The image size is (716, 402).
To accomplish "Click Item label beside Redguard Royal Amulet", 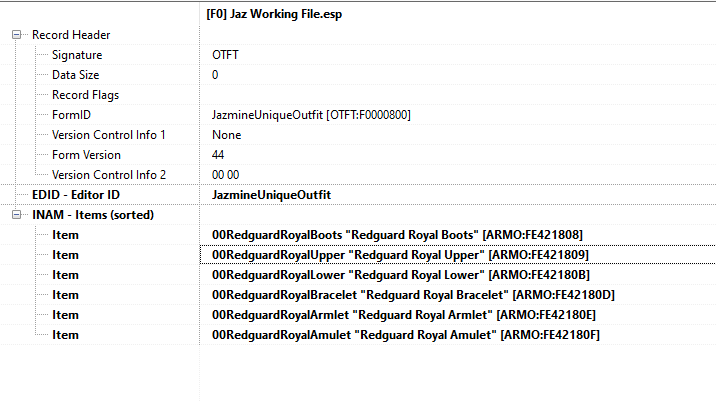I will point(65,335).
